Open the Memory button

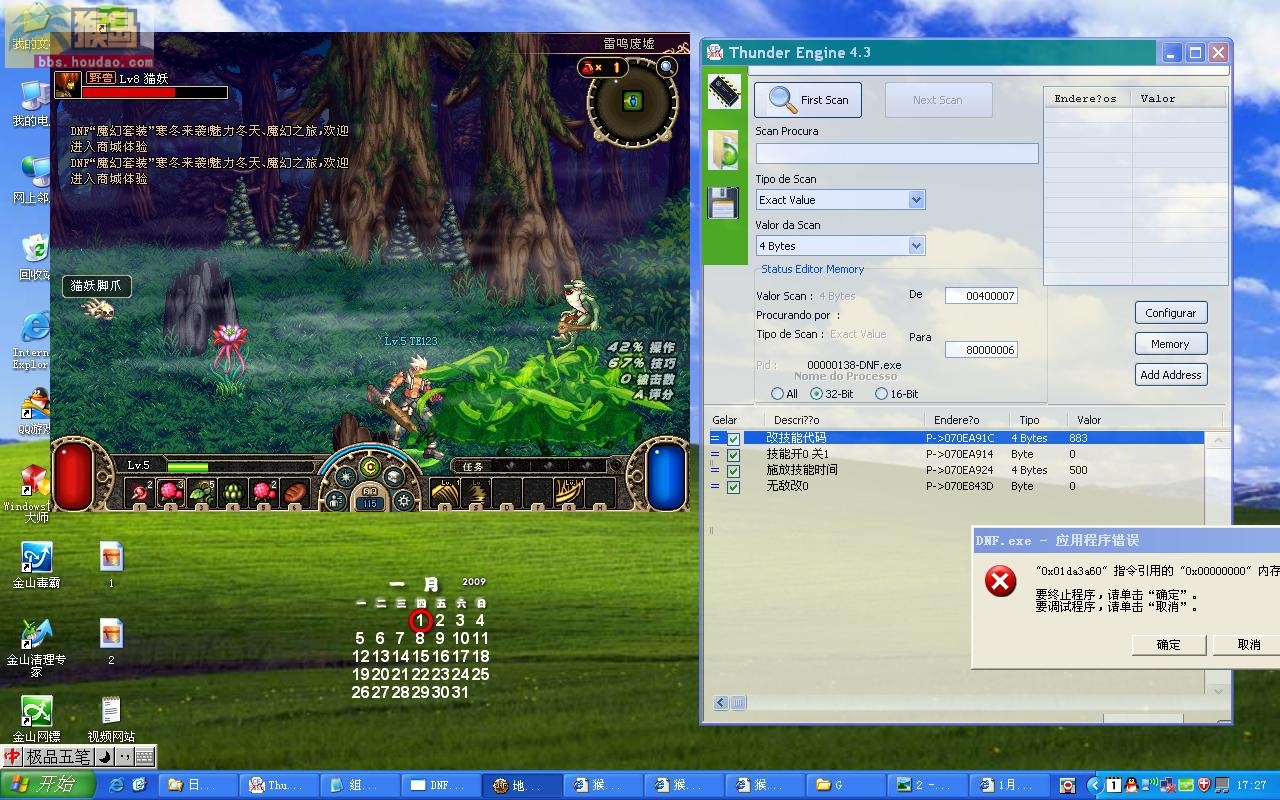[x=1171, y=344]
